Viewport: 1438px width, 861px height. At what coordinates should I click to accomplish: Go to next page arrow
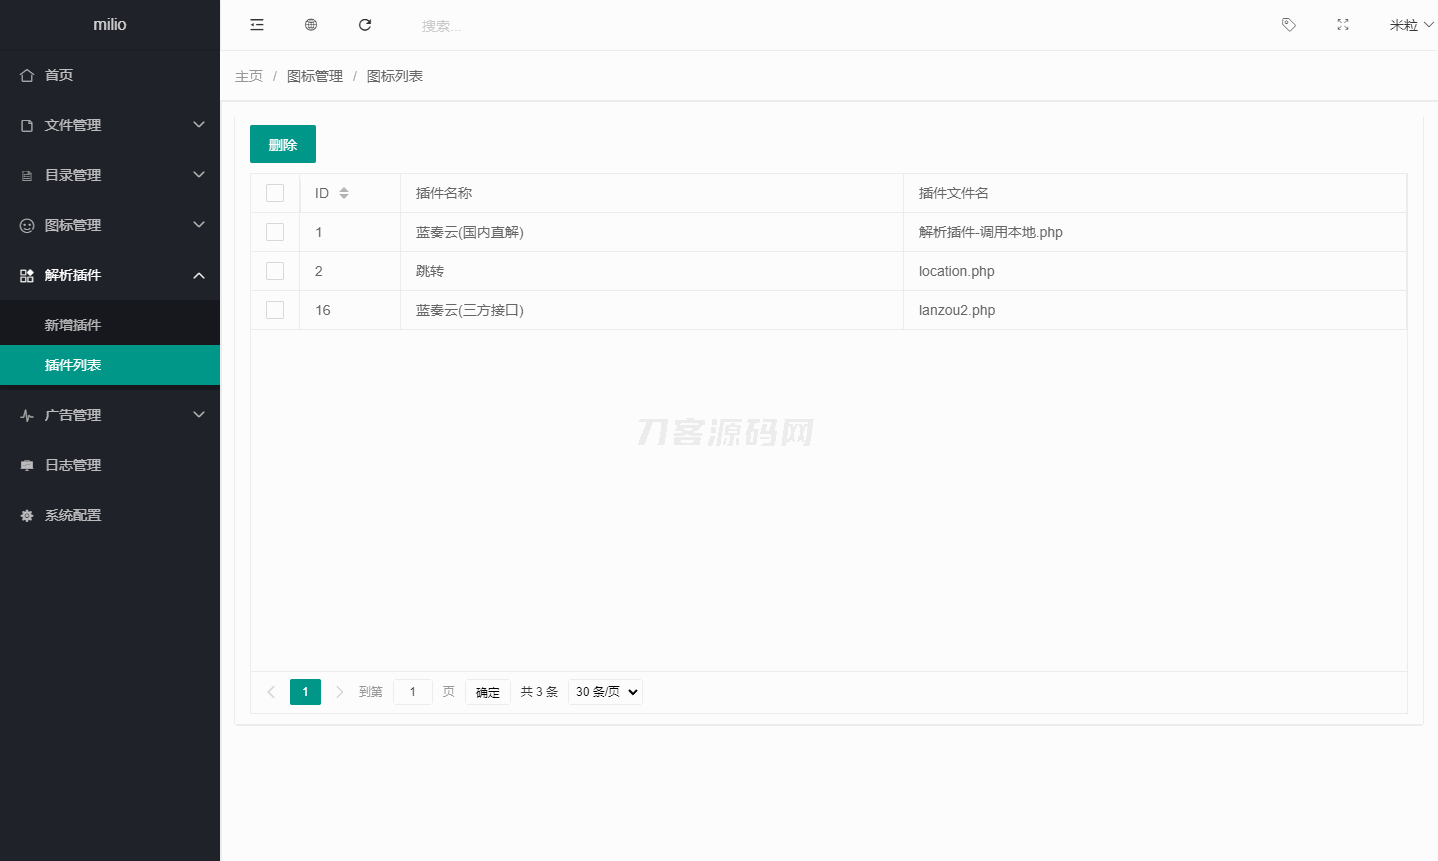click(340, 692)
